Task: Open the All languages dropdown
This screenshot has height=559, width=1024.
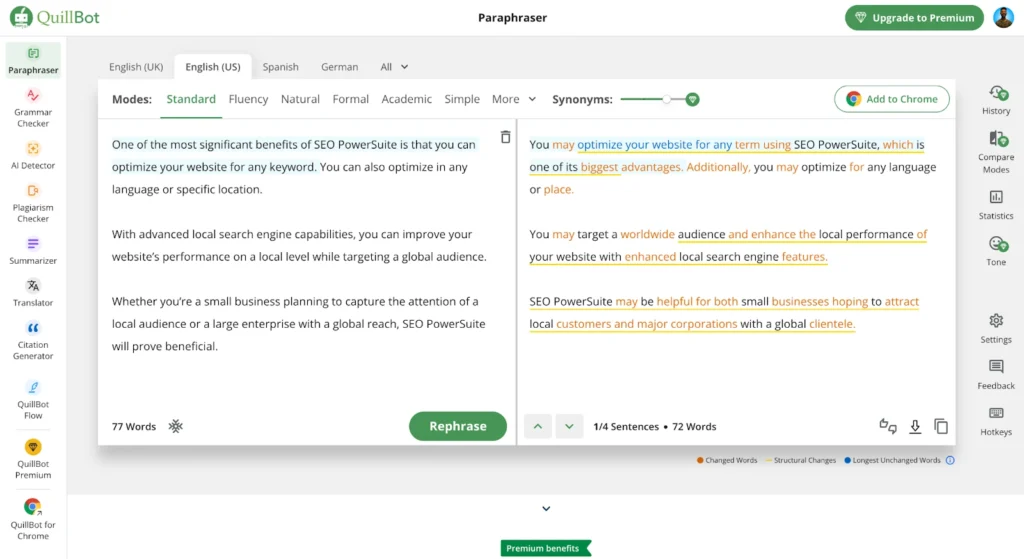Action: [x=394, y=67]
